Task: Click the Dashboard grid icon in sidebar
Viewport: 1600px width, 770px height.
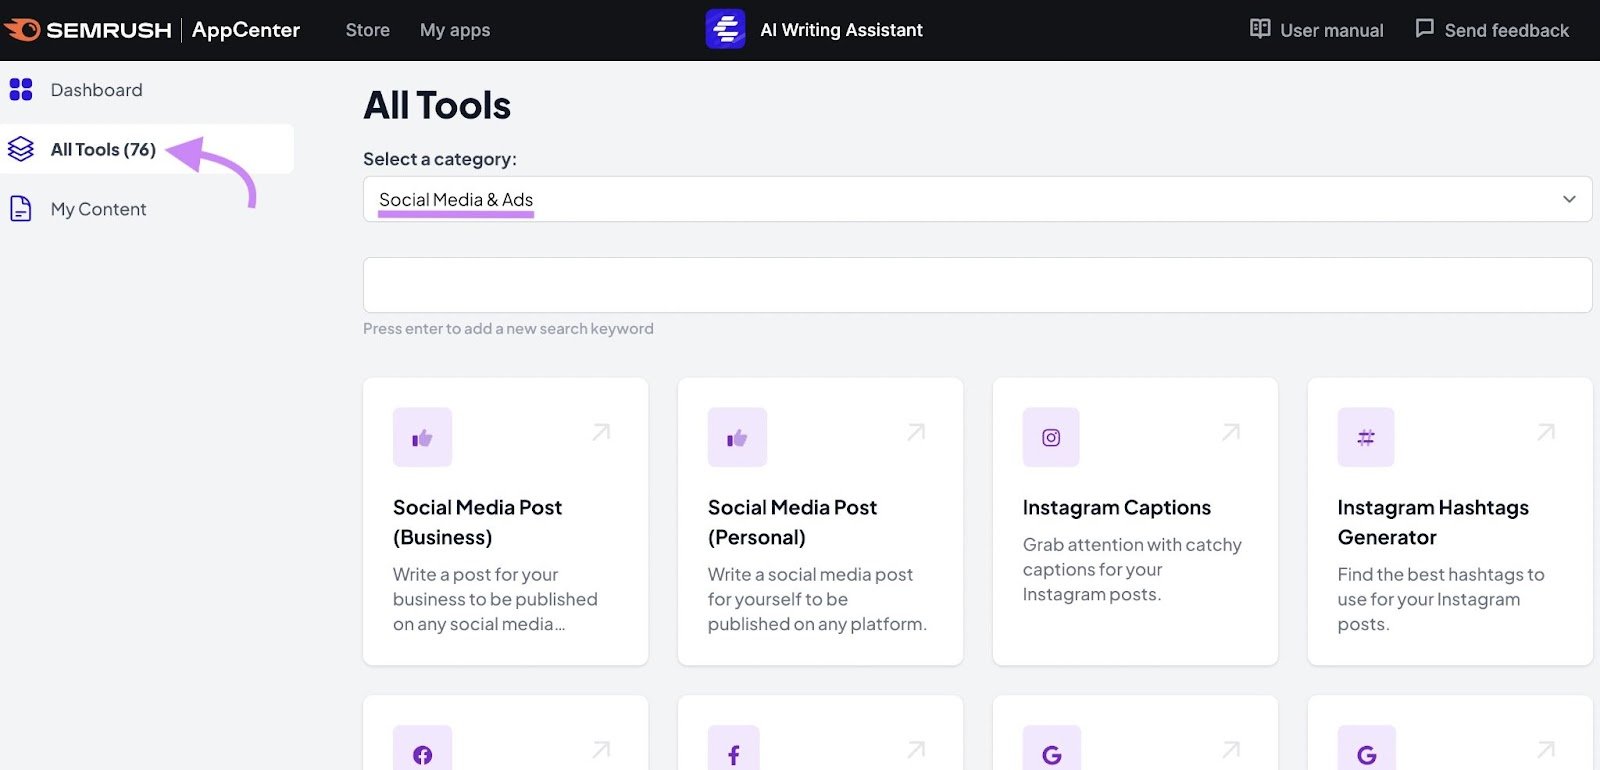Action: point(21,90)
